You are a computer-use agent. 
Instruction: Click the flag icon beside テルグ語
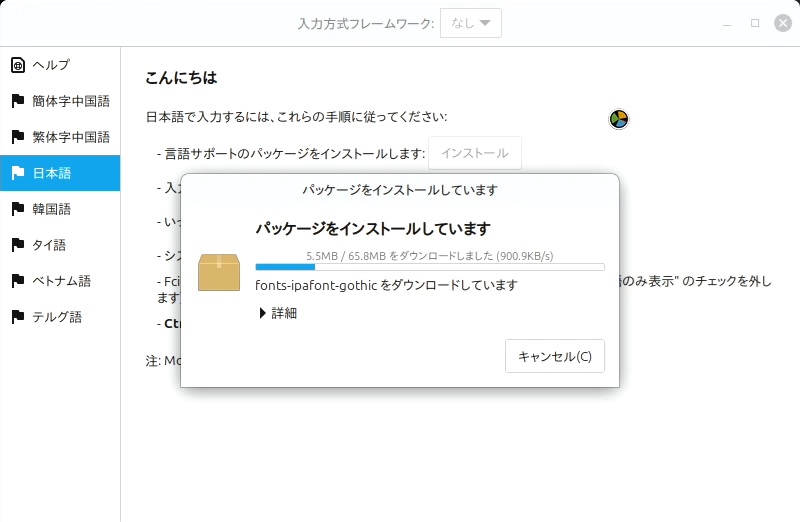pos(17,317)
